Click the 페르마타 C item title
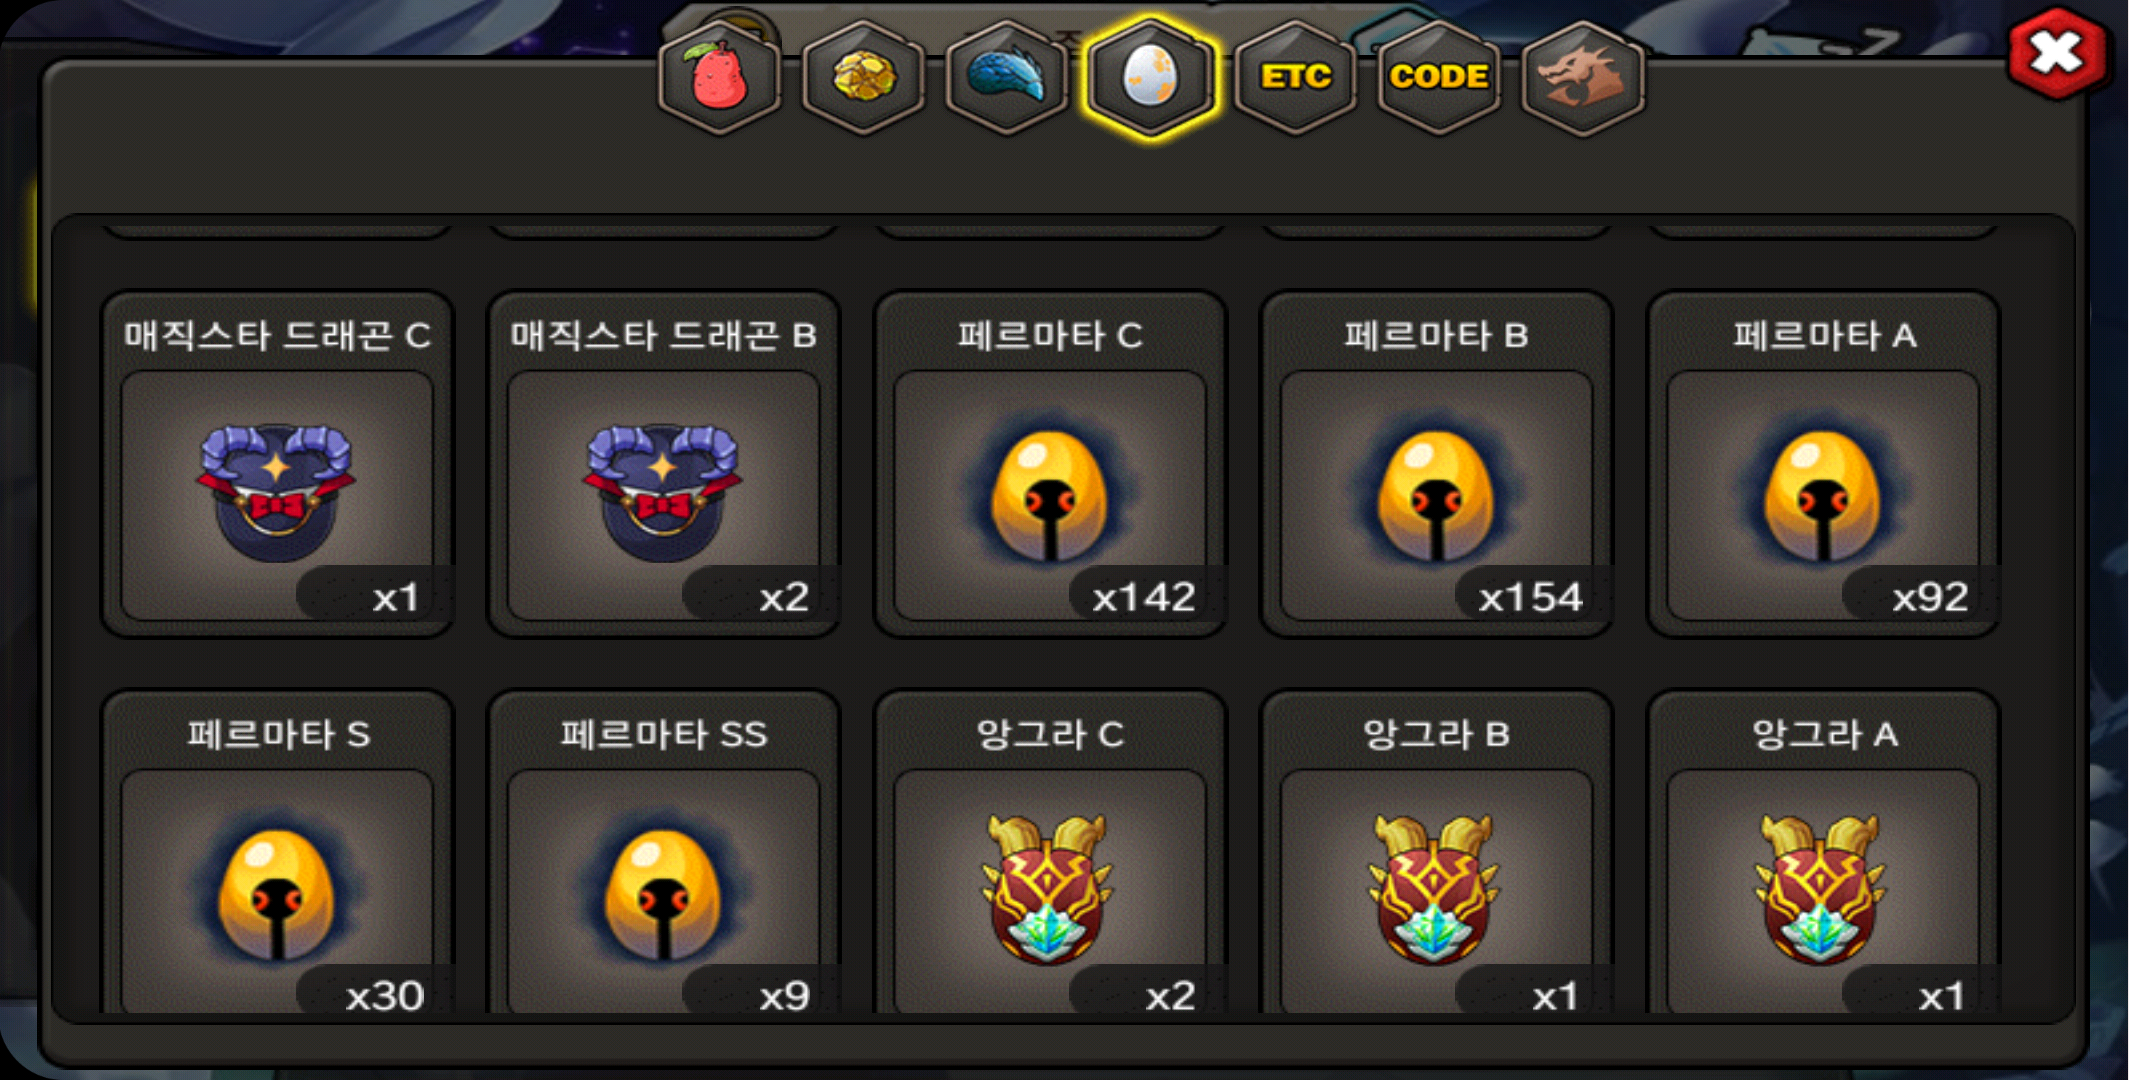This screenshot has width=2129, height=1080. 1050,335
